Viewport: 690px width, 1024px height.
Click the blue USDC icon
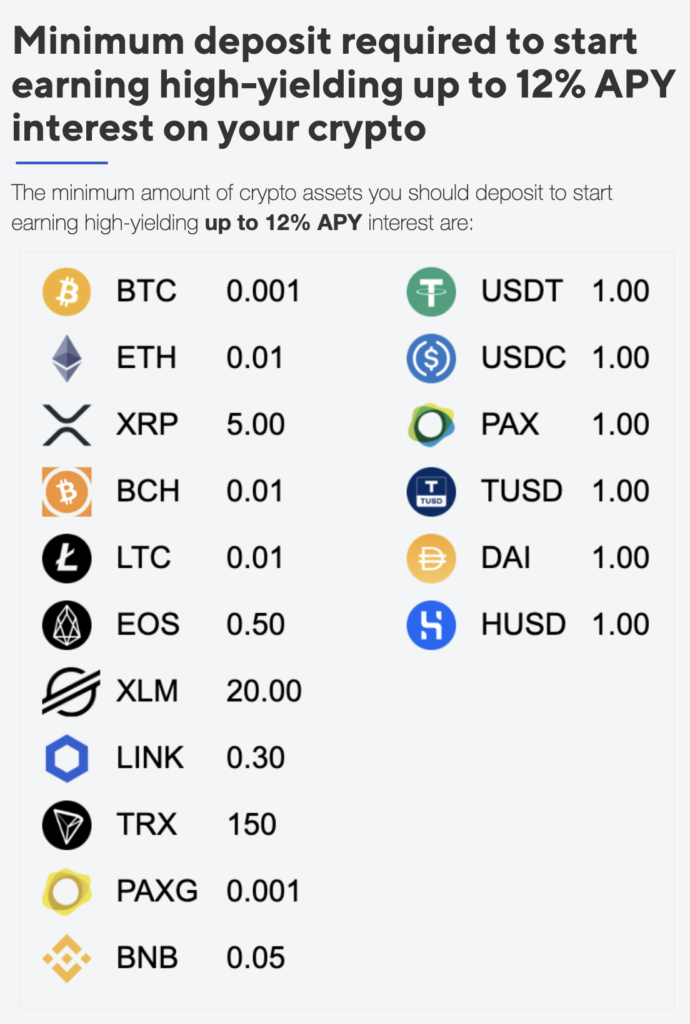(x=431, y=358)
